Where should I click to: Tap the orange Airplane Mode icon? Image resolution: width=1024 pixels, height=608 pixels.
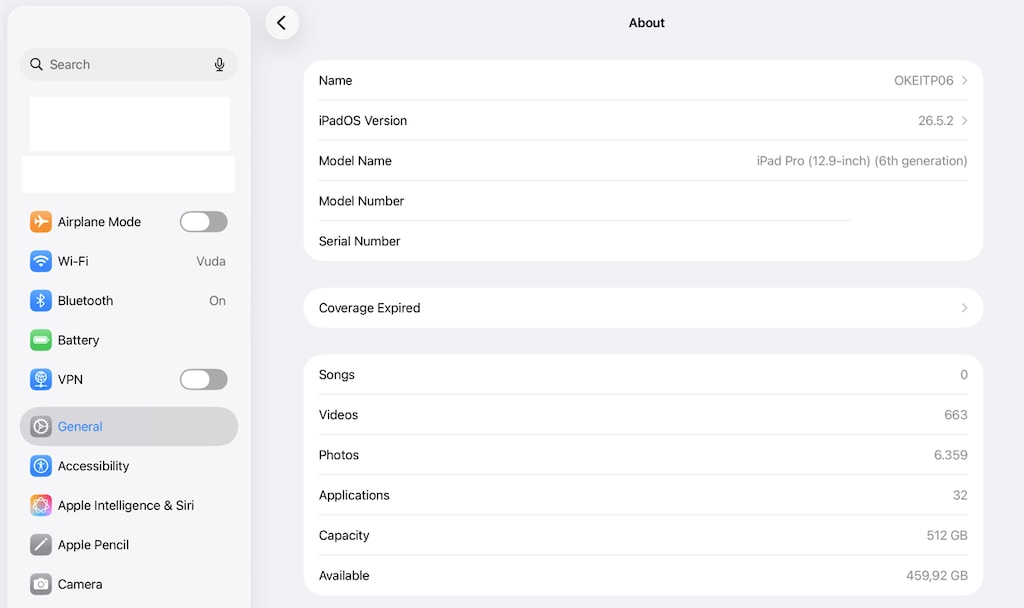click(x=40, y=221)
